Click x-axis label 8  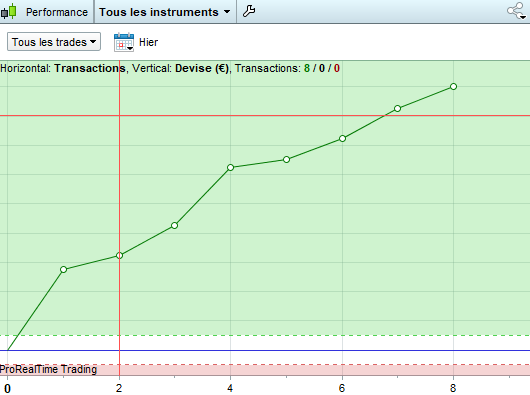(x=453, y=388)
